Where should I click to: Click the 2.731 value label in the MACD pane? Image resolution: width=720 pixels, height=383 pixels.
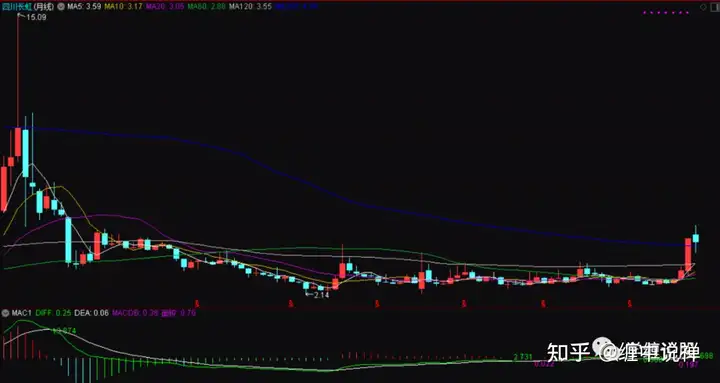[x=523, y=357]
